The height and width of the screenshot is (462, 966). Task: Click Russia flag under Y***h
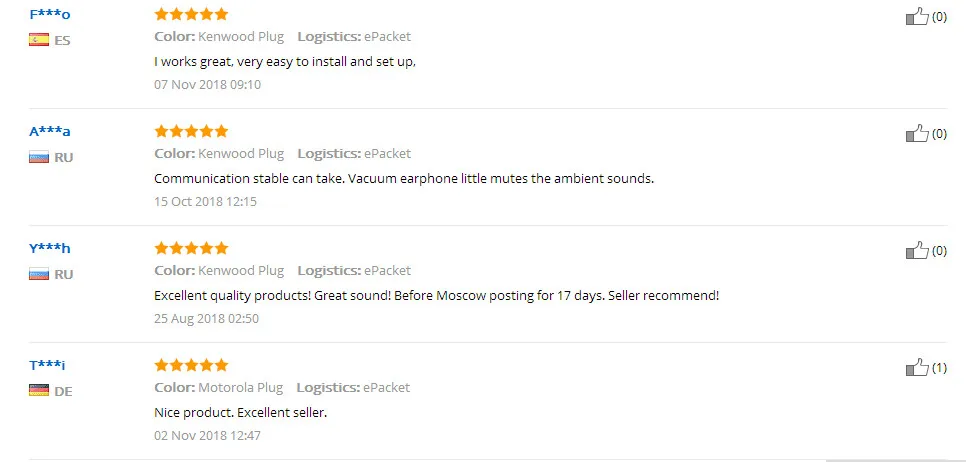tap(39, 274)
